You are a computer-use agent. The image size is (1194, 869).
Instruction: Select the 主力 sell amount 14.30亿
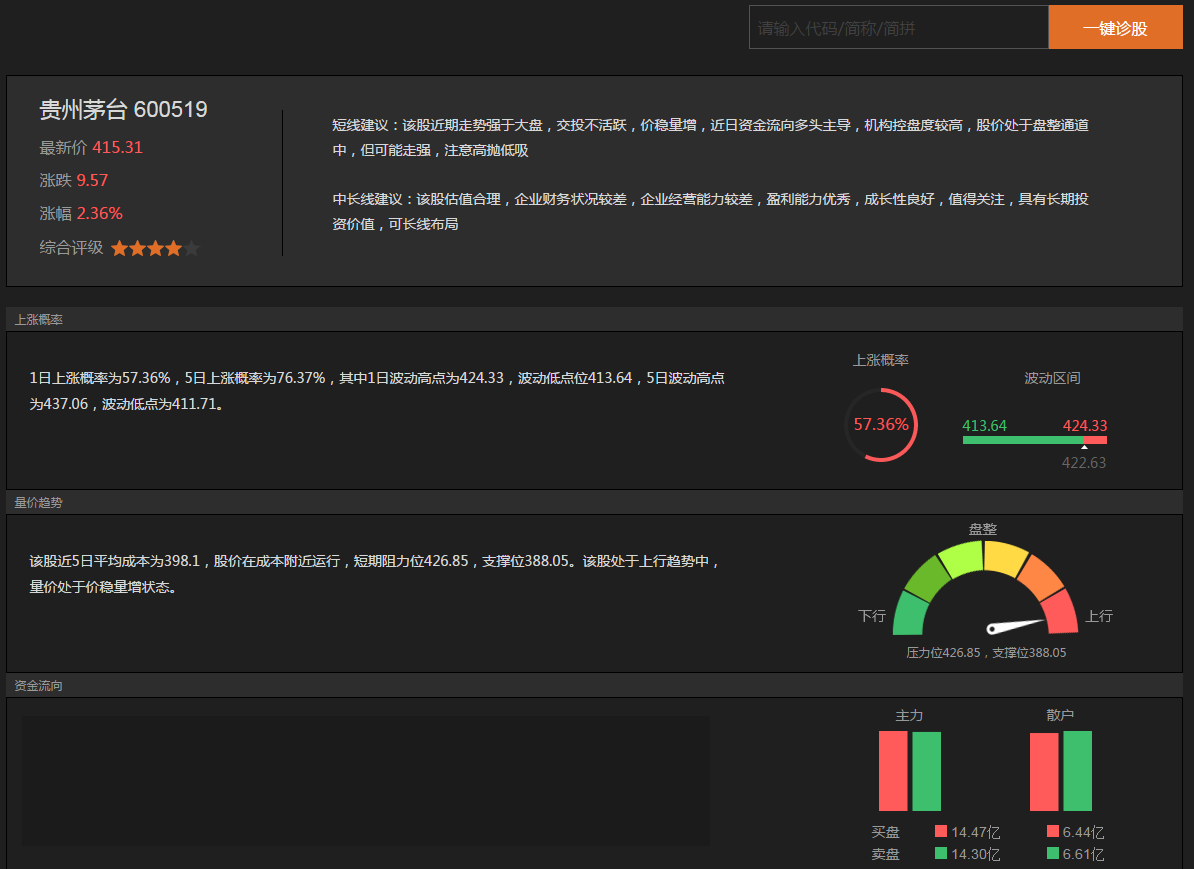point(975,854)
